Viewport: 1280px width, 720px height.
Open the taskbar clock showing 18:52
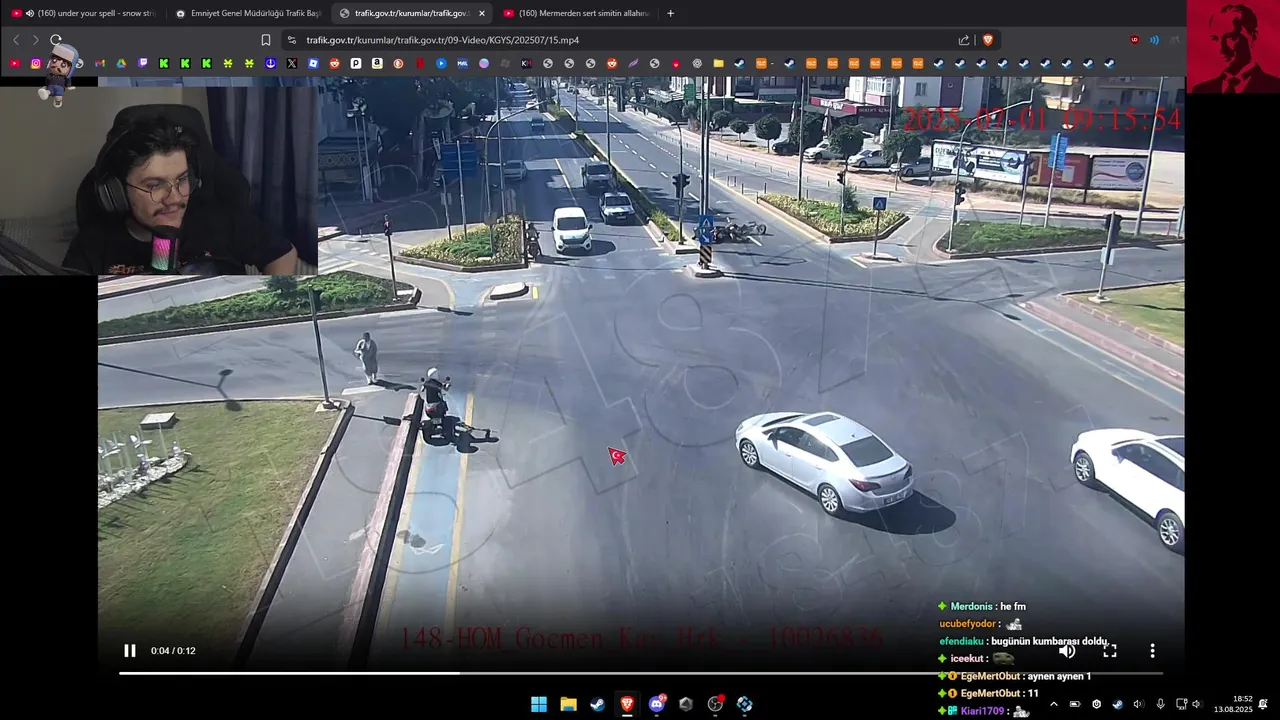1233,704
